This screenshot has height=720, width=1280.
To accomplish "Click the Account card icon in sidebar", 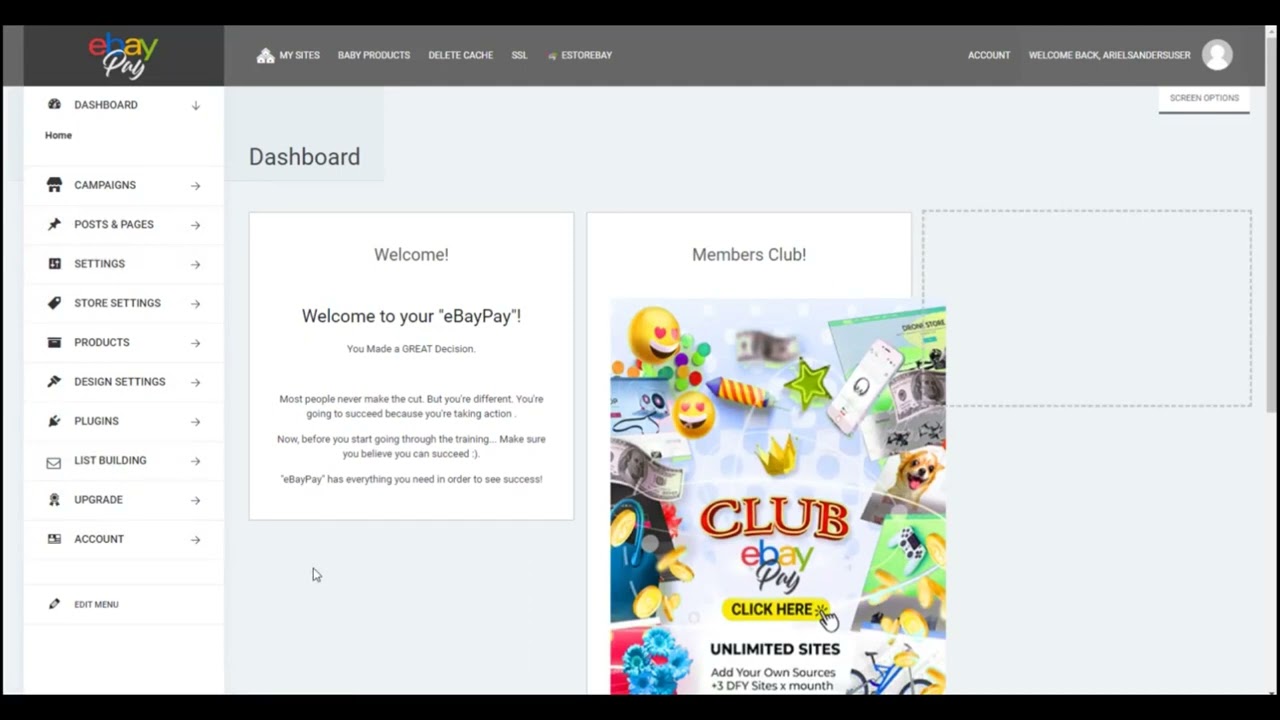I will click(54, 539).
